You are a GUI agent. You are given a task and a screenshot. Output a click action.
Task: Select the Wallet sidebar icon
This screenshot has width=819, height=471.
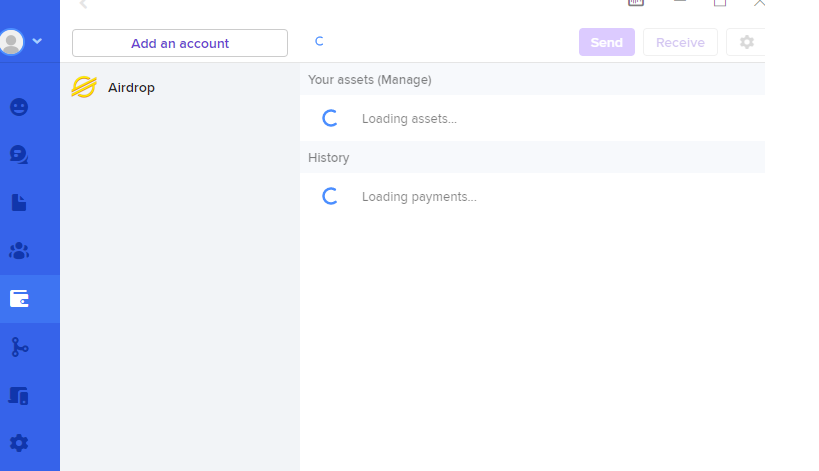coord(19,298)
